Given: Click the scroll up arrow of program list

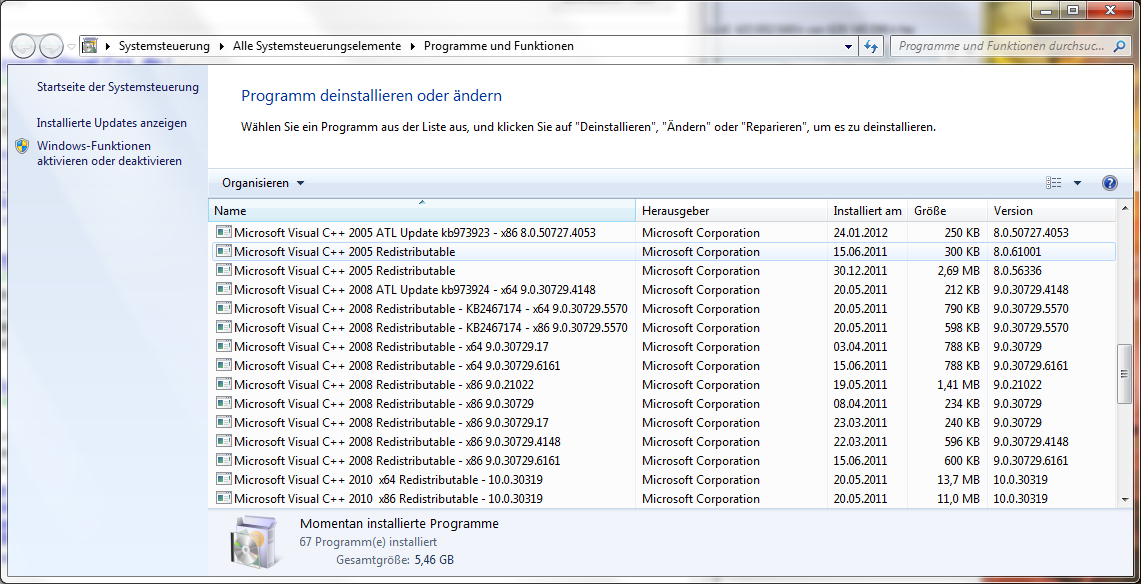Looking at the screenshot, I should [x=1125, y=208].
